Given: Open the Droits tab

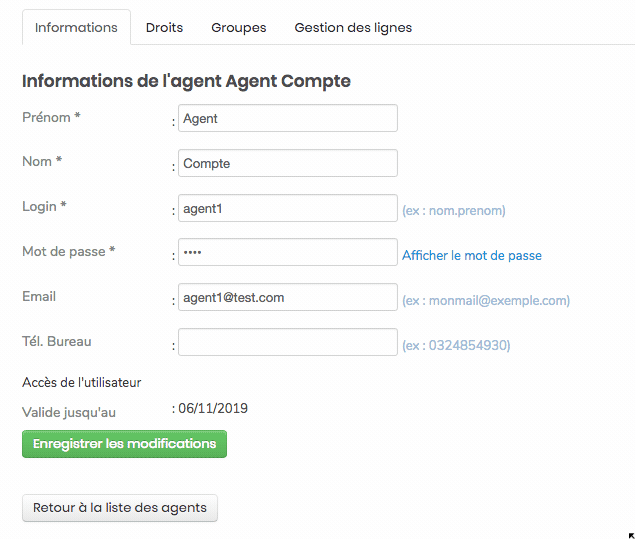Looking at the screenshot, I should [164, 28].
